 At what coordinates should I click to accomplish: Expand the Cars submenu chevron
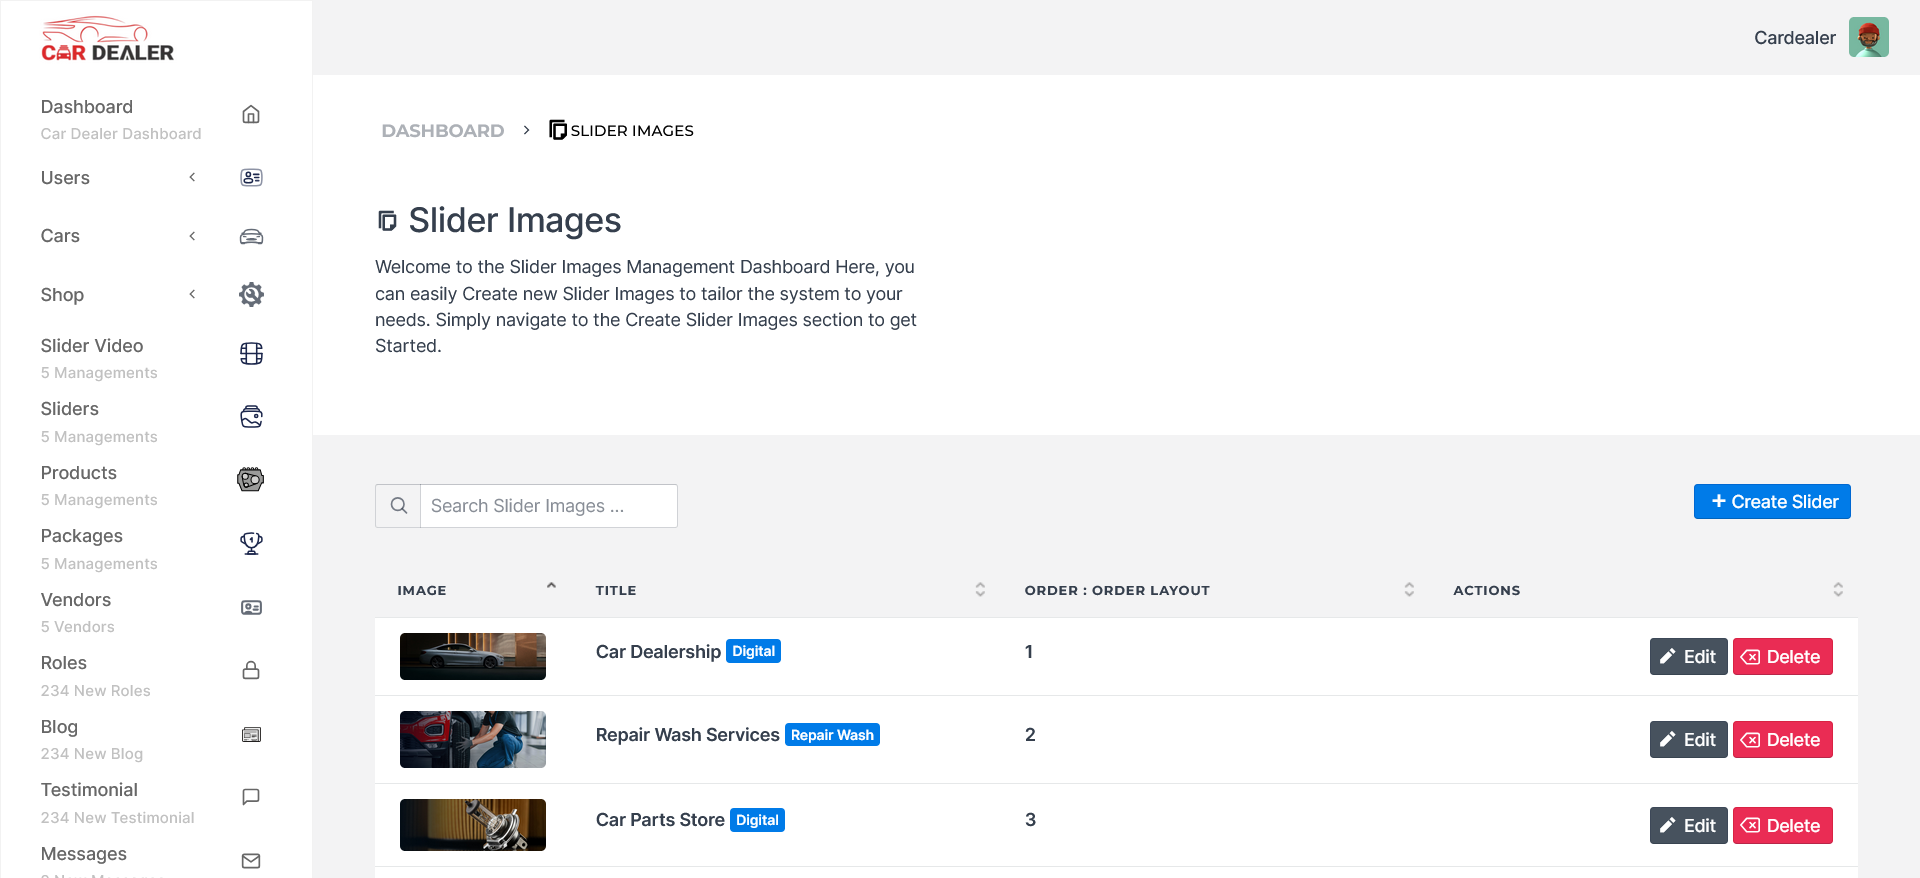192,236
